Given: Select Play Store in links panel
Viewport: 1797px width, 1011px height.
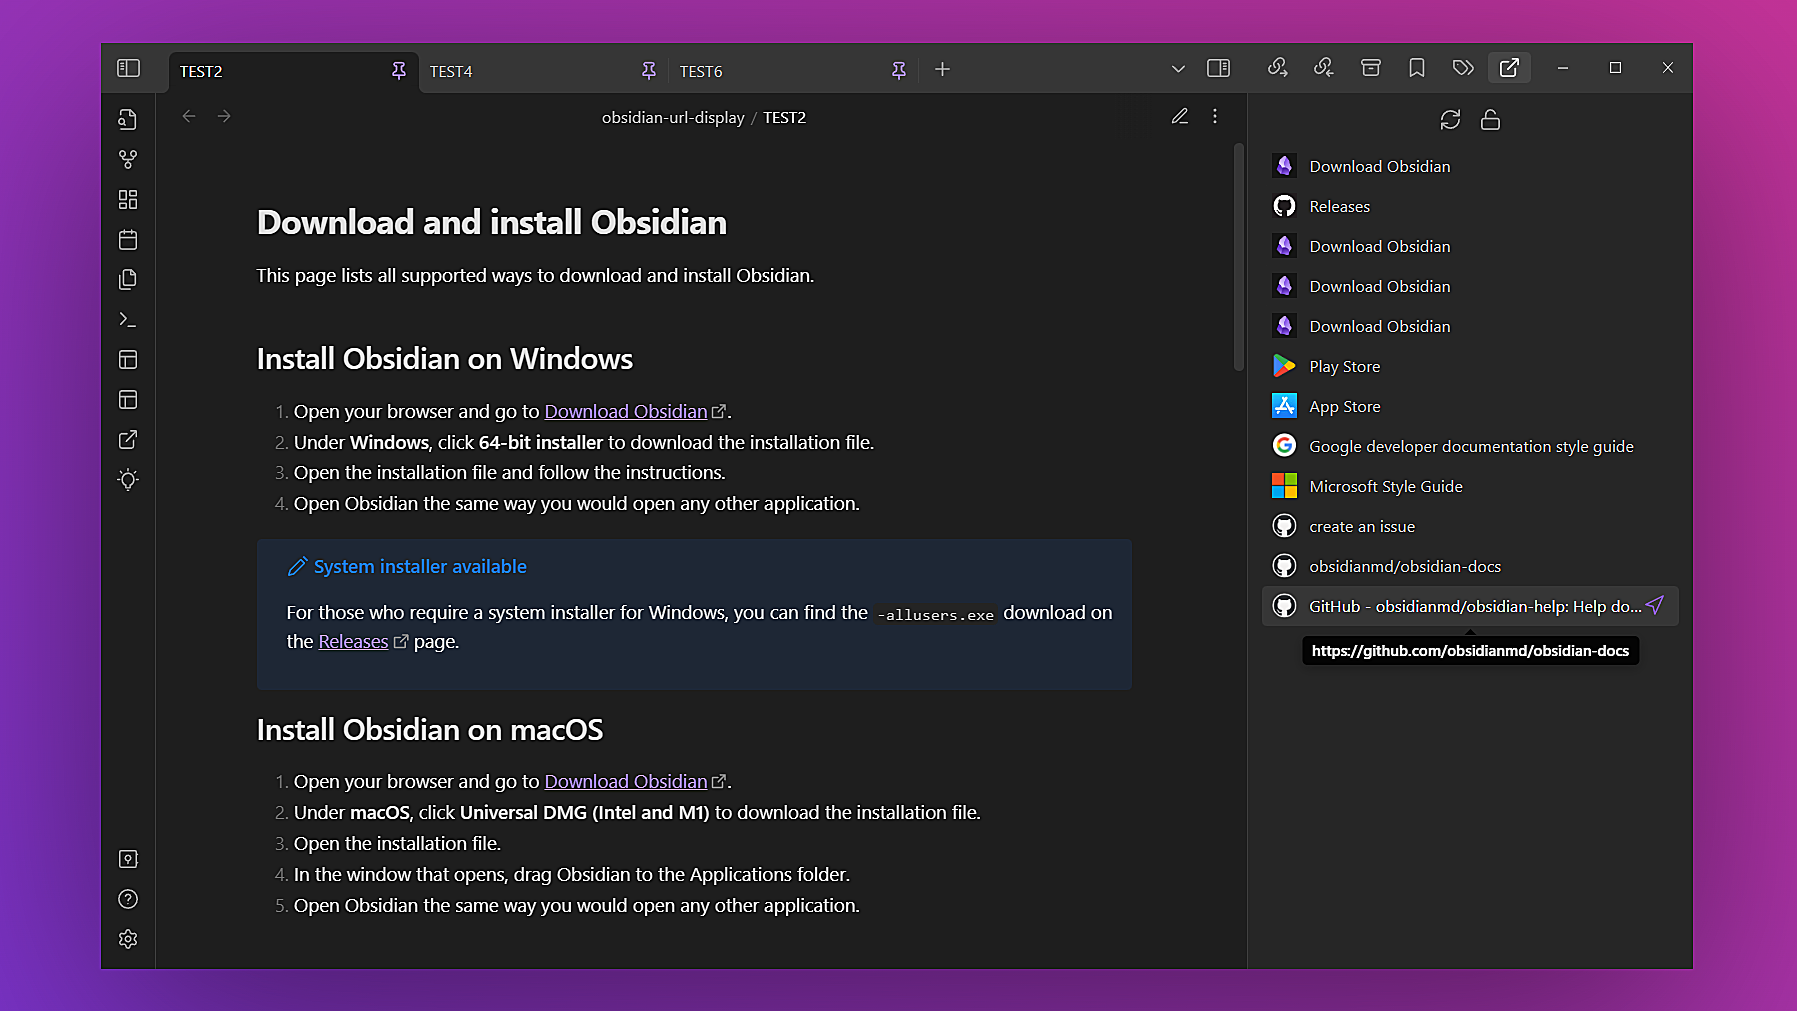Looking at the screenshot, I should 1470,366.
